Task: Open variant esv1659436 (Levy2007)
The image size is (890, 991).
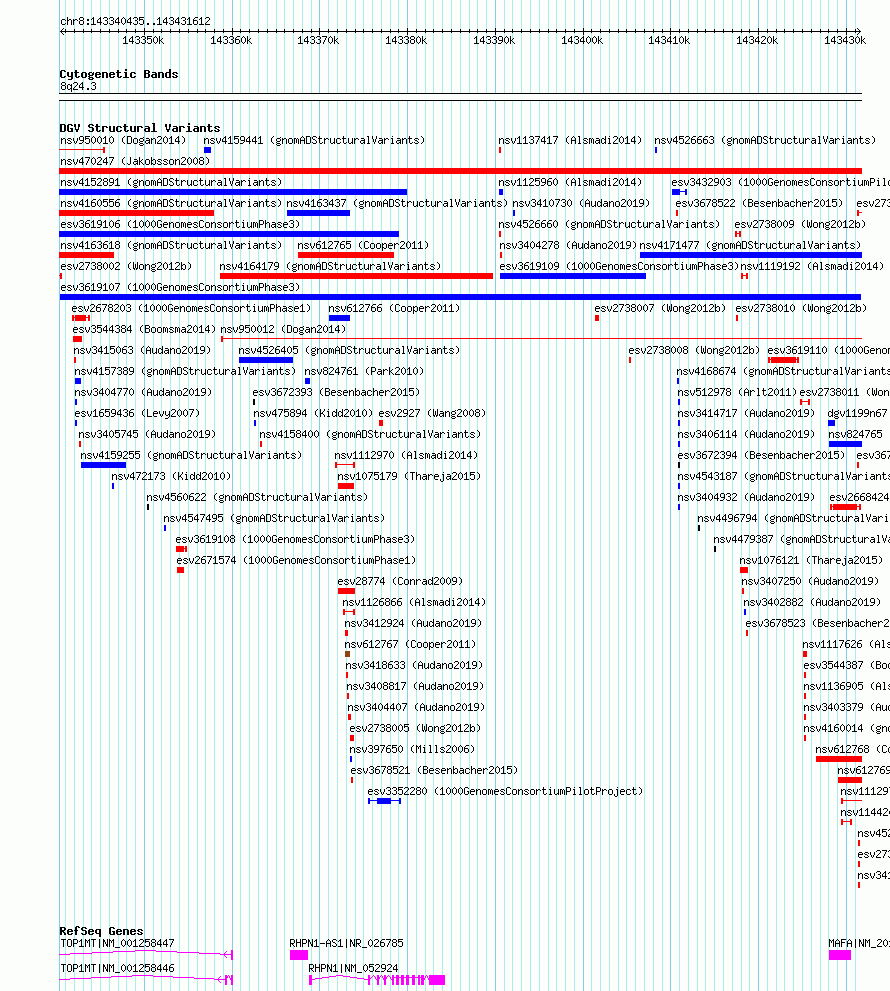Action: (137, 413)
